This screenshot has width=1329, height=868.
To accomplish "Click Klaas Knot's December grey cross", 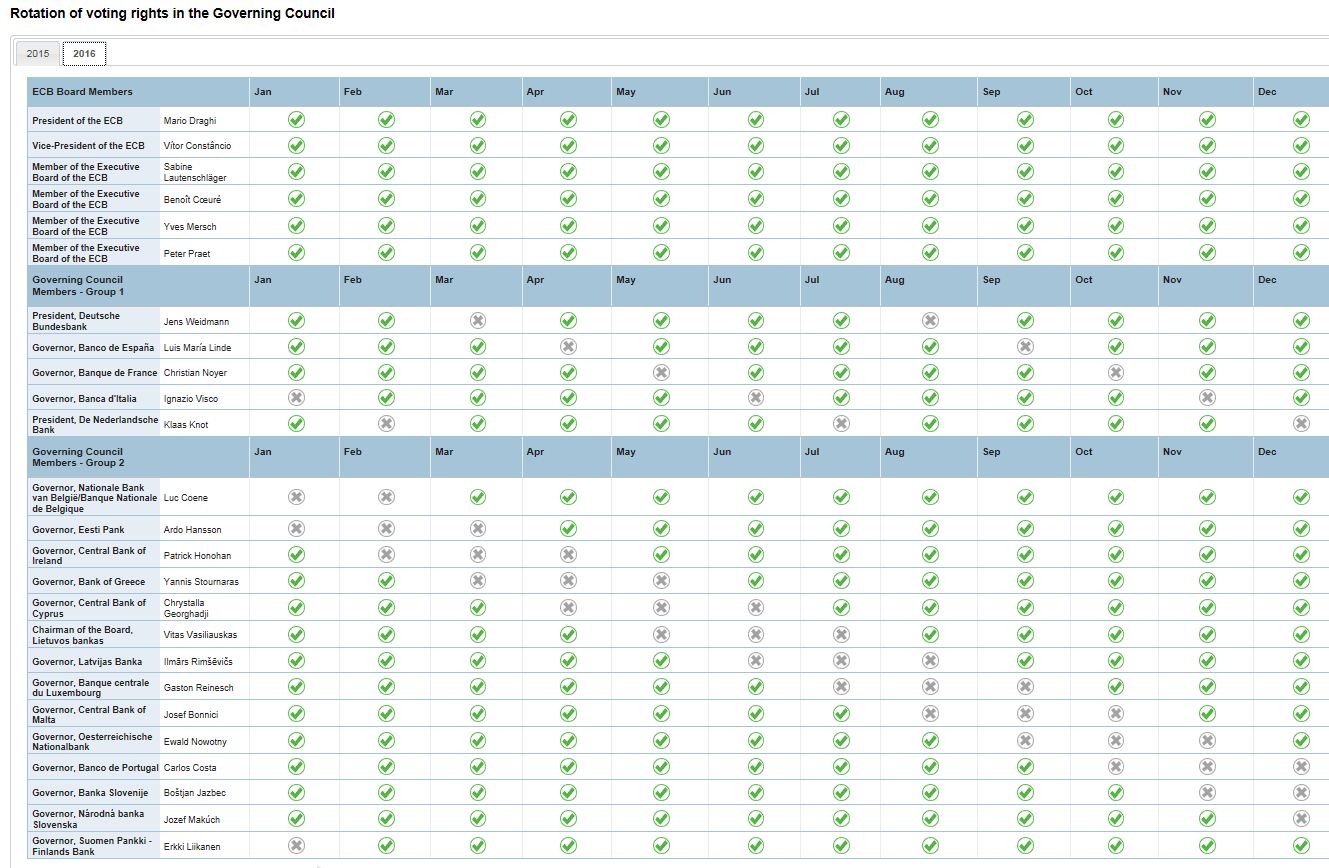I will click(1301, 423).
